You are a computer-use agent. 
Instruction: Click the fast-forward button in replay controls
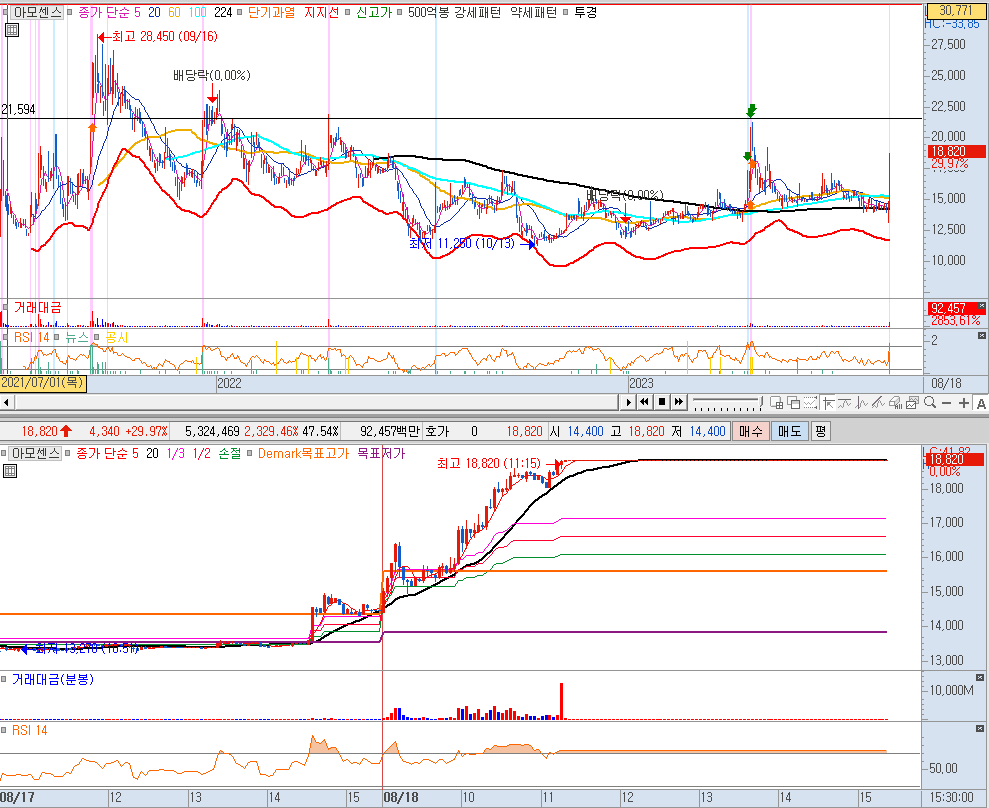pyautogui.click(x=679, y=402)
